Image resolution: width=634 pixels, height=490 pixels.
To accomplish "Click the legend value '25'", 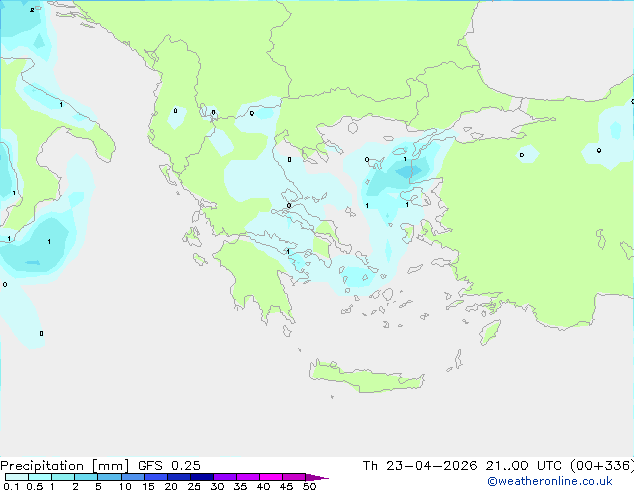I will coord(194,486).
